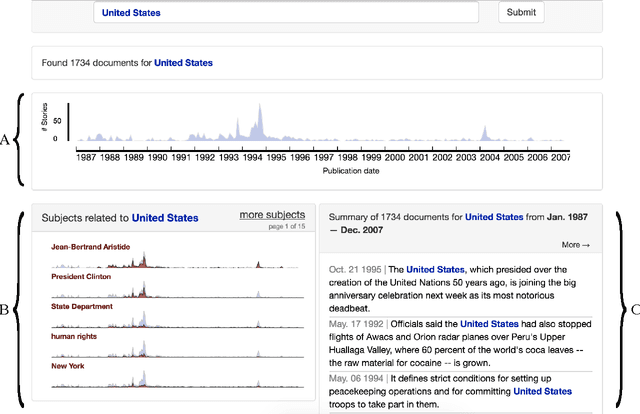Open United States link in May. 17 1992 snippet
Viewport: 640px width, 414px height.
click(489, 324)
